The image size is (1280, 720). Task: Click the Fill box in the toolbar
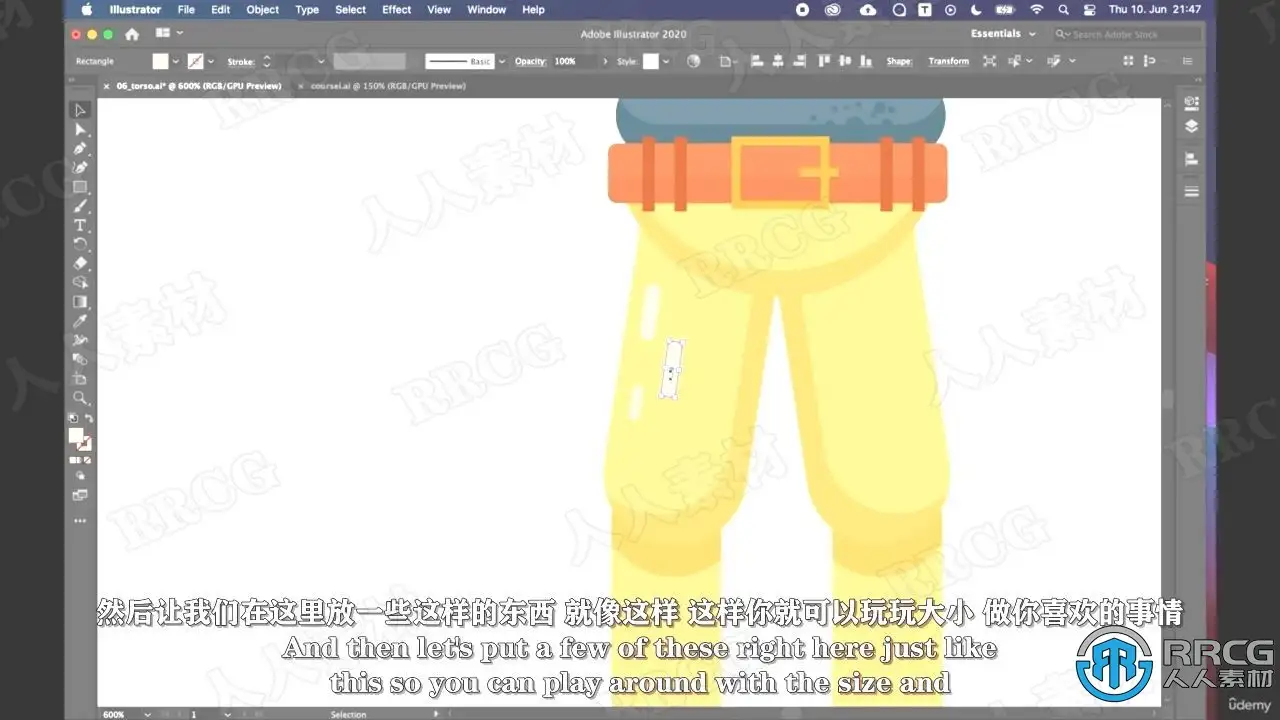pyautogui.click(x=76, y=435)
